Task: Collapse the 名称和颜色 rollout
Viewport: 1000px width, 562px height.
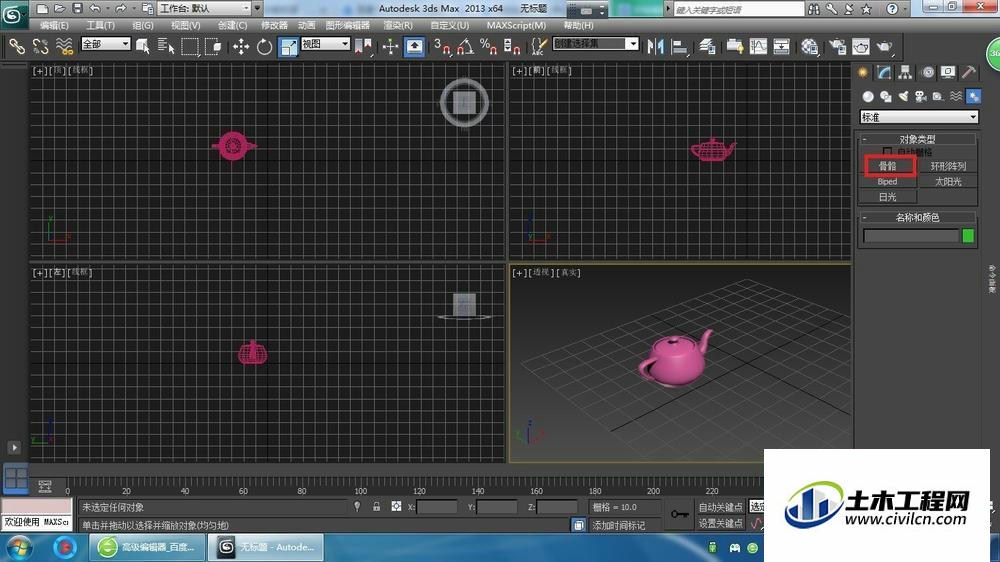Action: click(917, 218)
